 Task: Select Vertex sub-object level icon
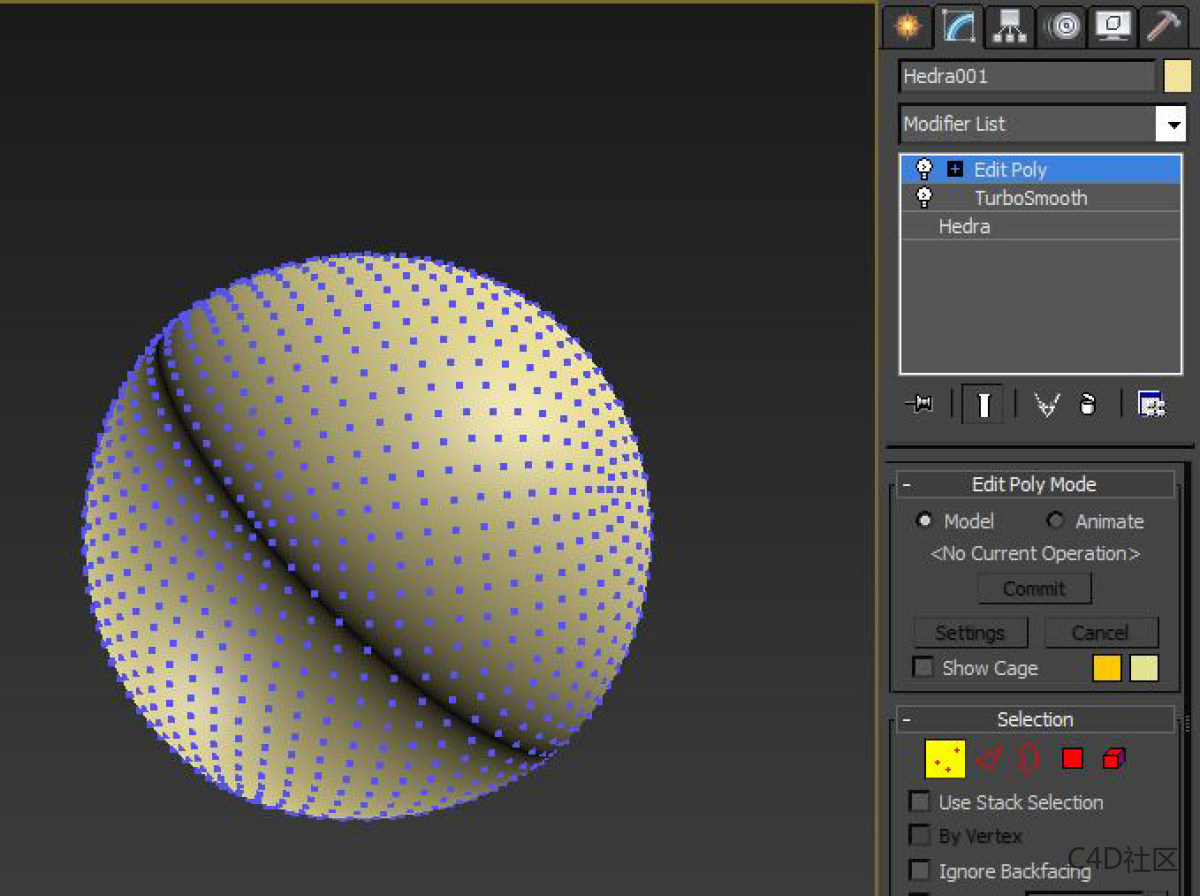point(945,759)
